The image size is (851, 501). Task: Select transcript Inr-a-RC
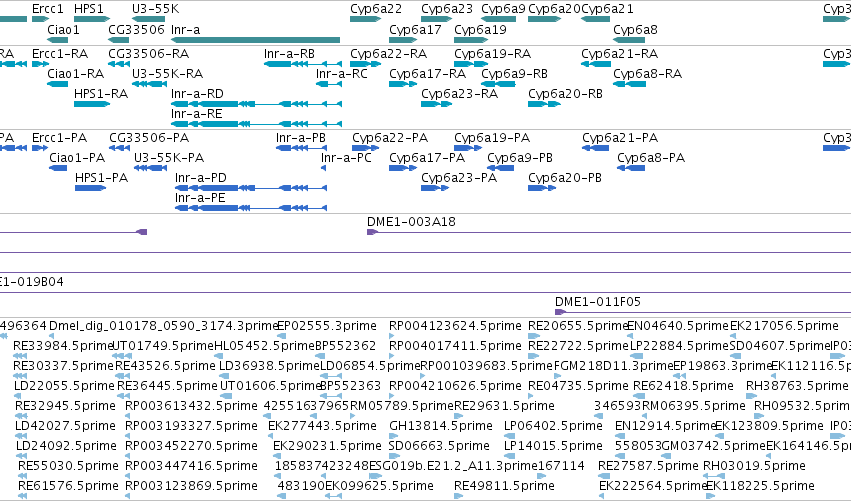[341, 73]
